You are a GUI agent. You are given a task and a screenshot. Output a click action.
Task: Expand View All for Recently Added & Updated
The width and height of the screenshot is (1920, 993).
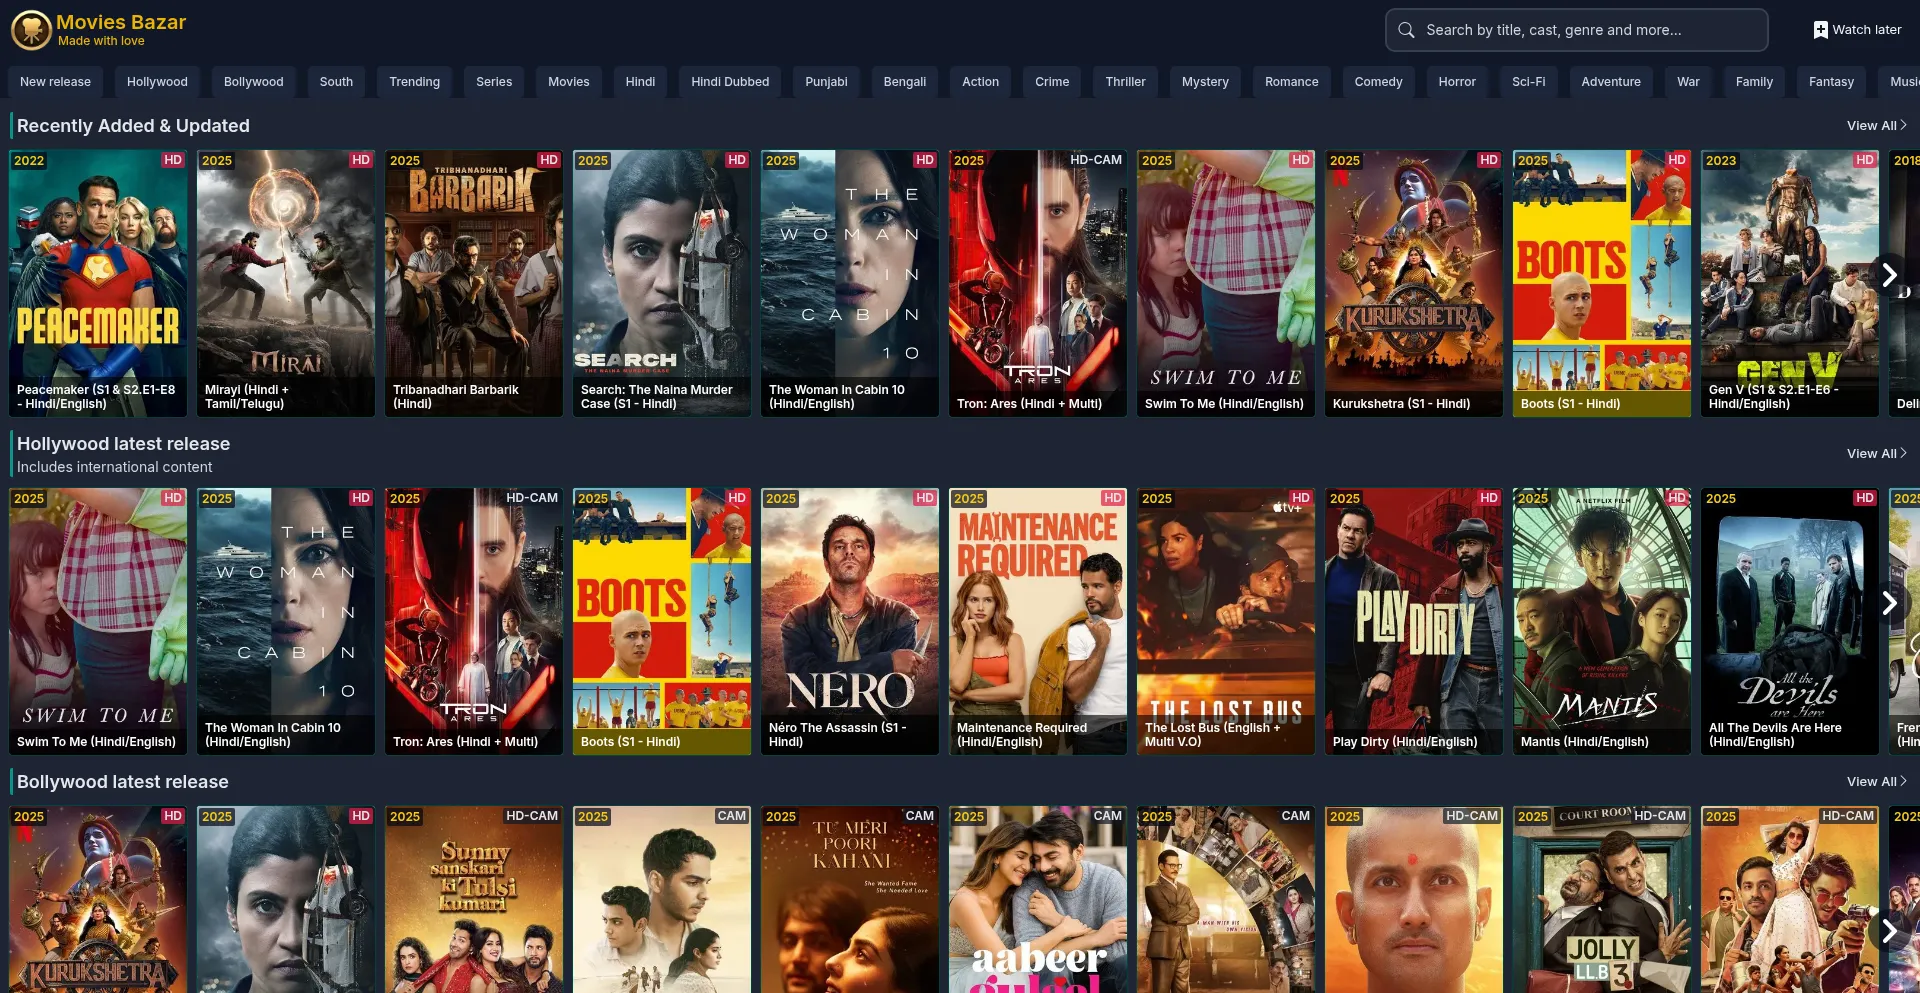1876,126
